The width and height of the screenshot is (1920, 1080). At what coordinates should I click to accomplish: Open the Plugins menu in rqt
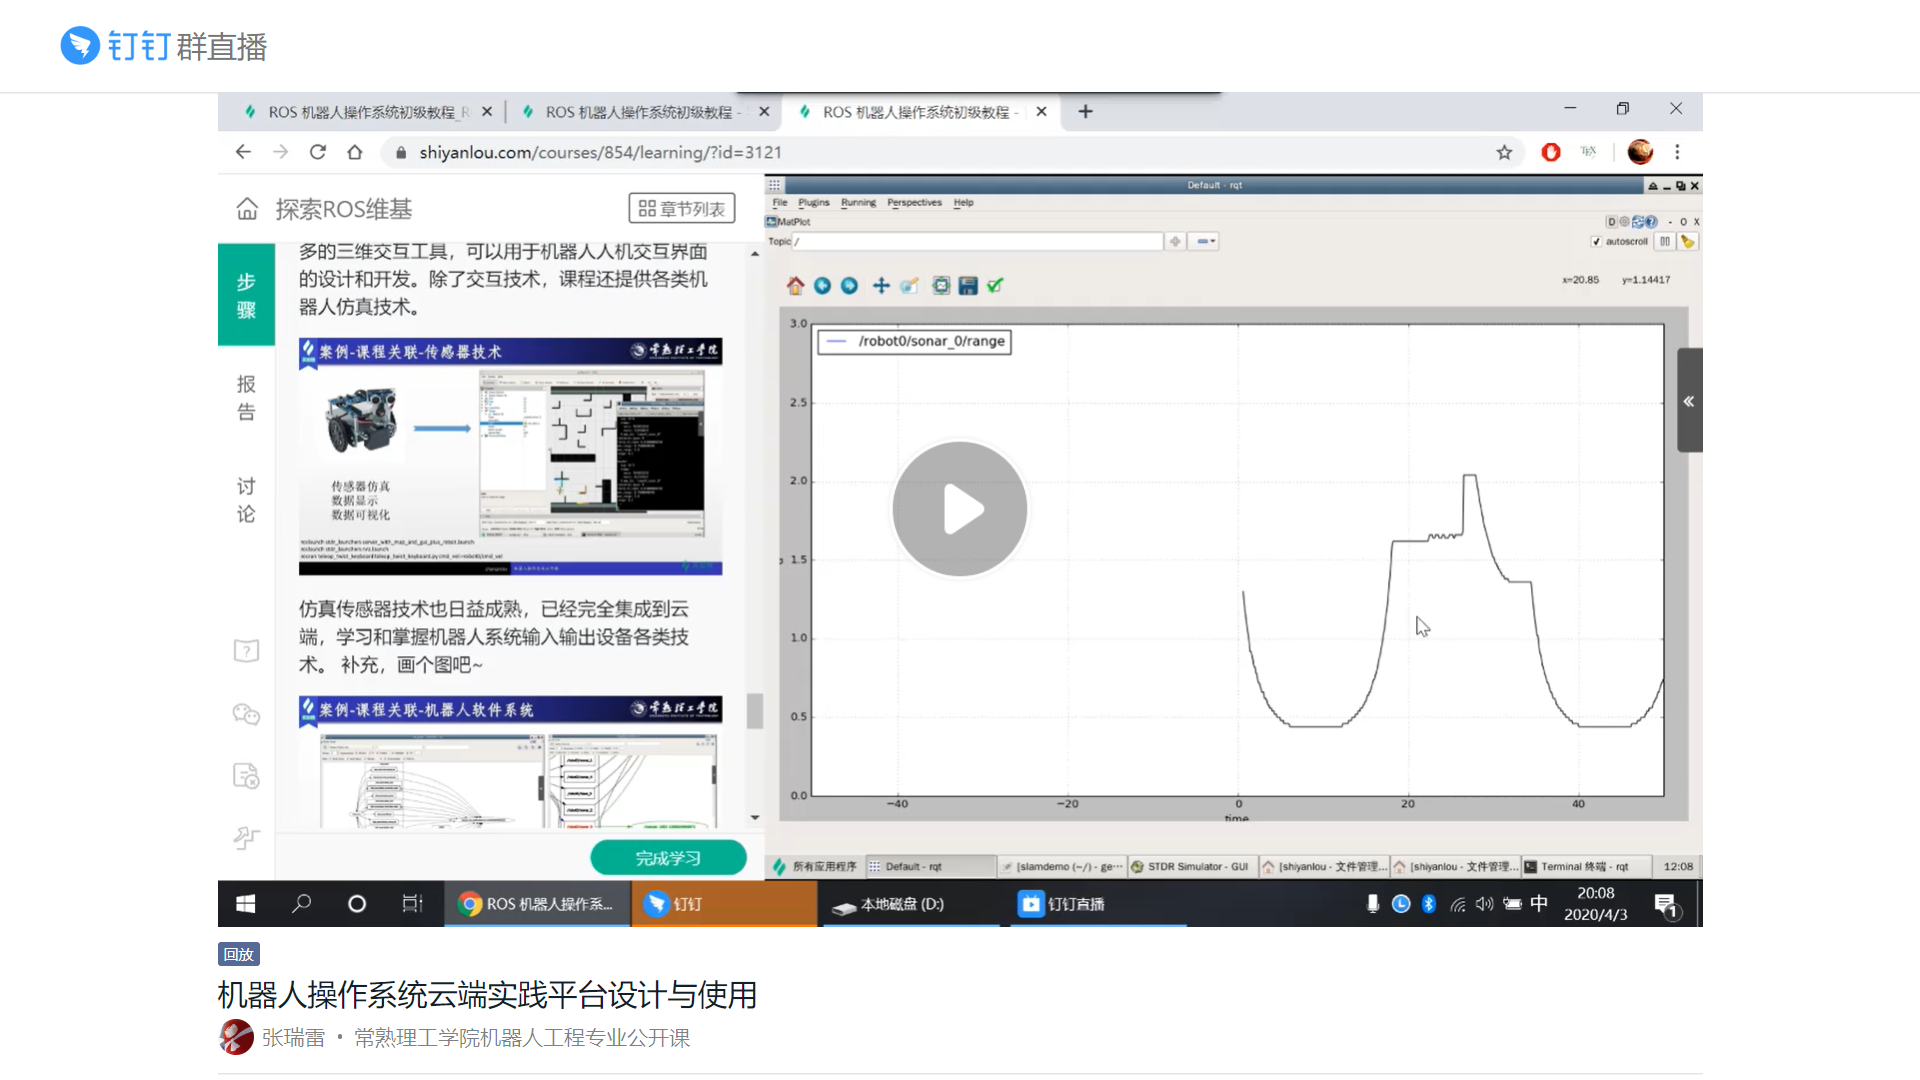click(813, 203)
